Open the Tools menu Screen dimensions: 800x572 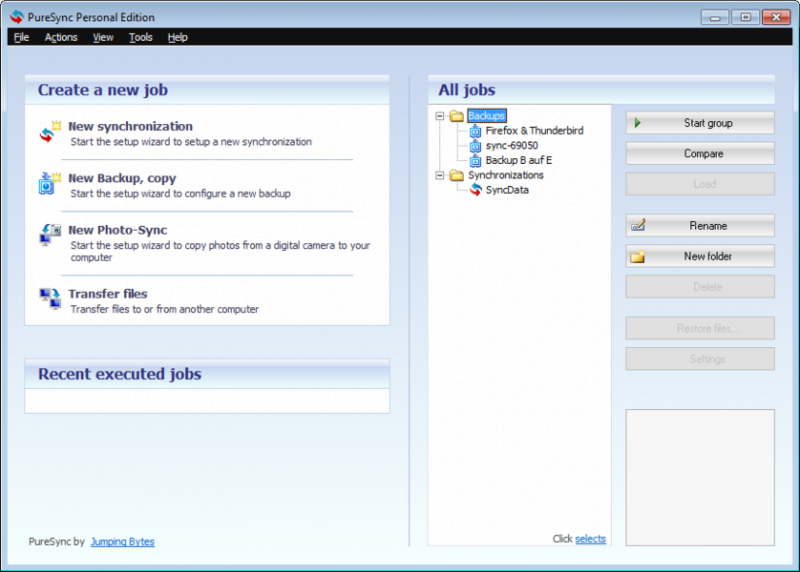pos(140,37)
